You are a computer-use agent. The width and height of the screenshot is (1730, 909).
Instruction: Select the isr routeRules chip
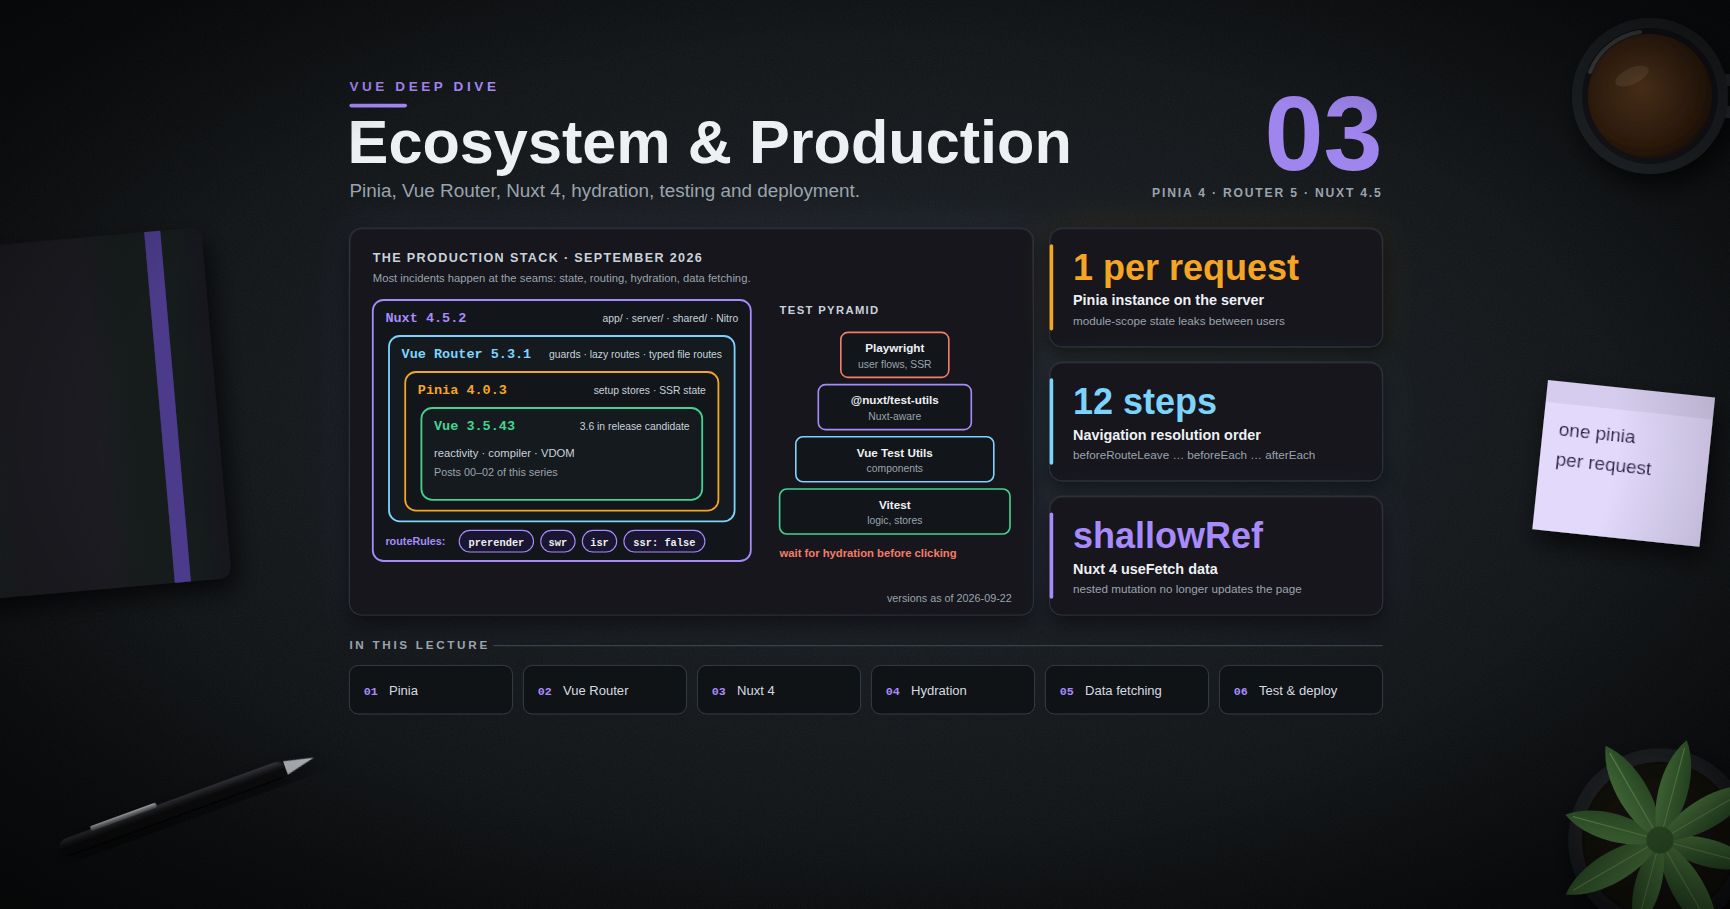[x=599, y=542]
